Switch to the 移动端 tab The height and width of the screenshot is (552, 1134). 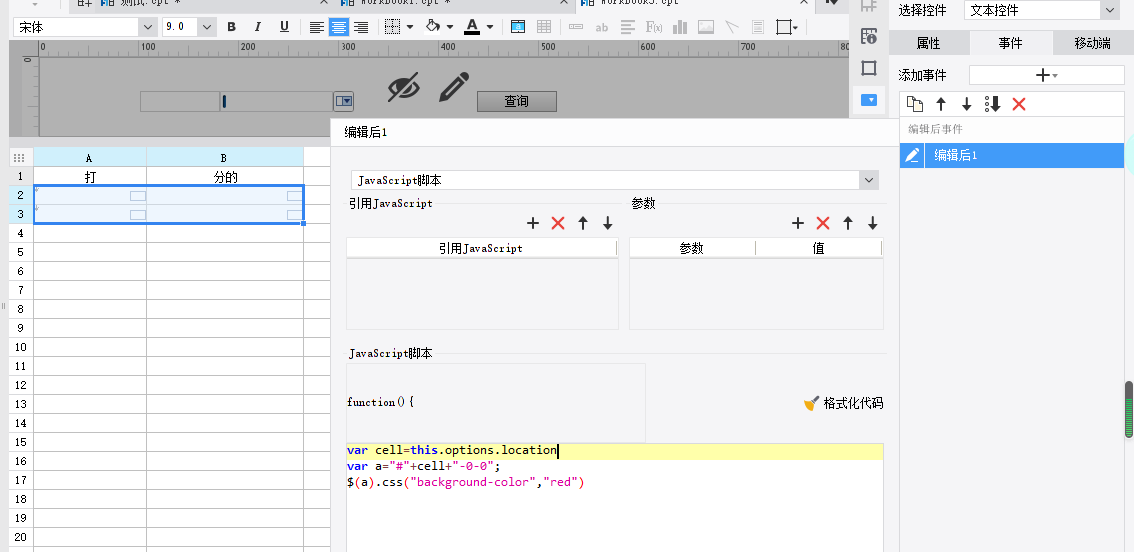click(x=1092, y=43)
